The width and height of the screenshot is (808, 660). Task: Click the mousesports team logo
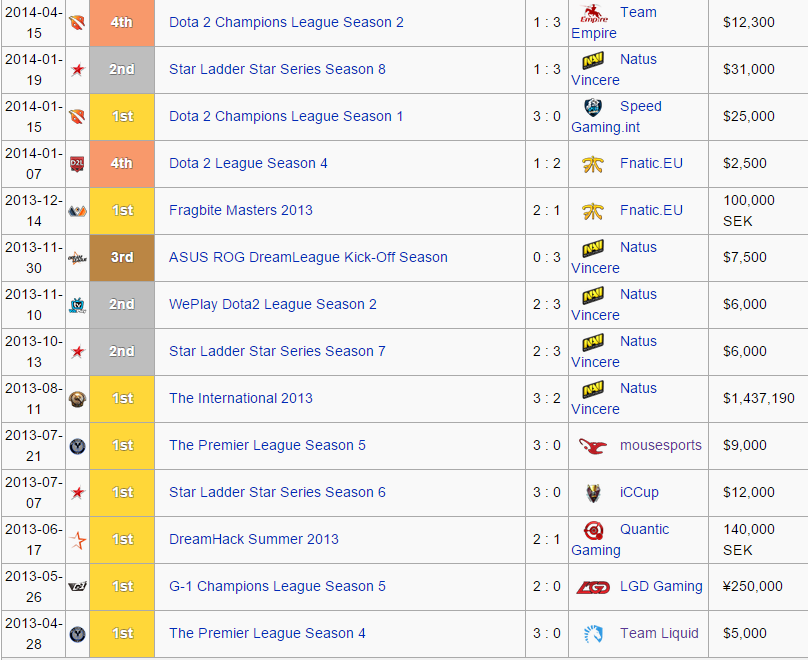(593, 446)
